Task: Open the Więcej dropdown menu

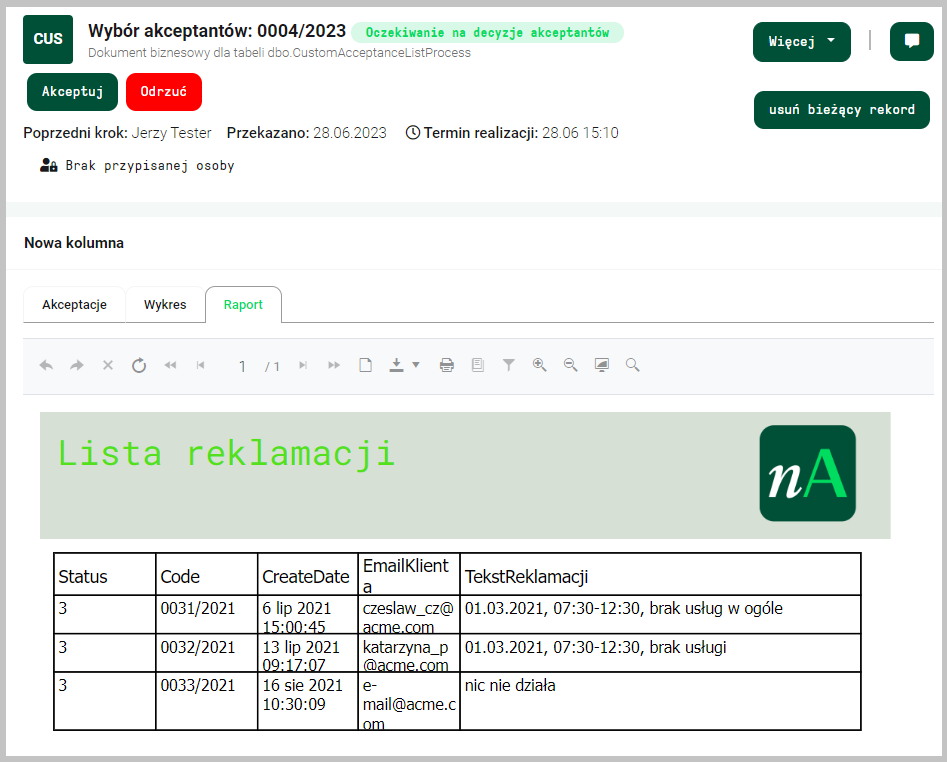Action: pos(801,42)
